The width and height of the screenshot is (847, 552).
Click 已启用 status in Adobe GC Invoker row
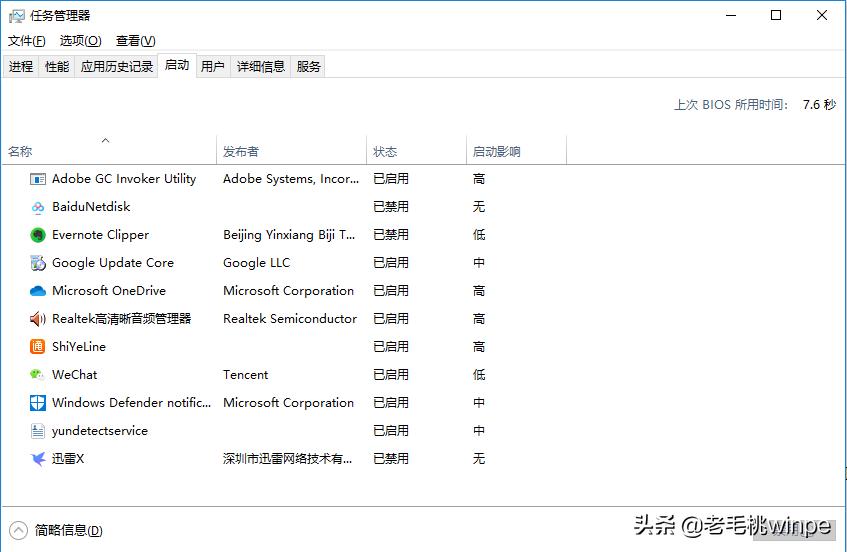[x=391, y=179]
